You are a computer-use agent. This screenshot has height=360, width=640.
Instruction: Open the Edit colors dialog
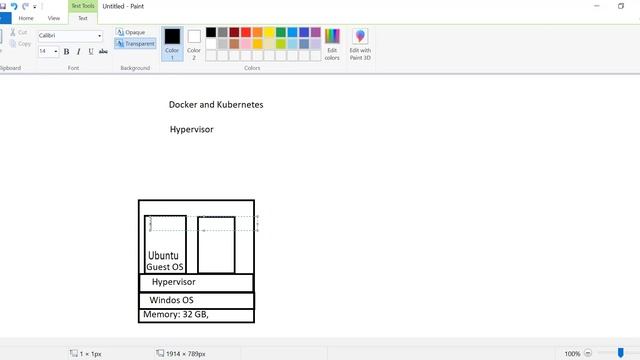332,44
